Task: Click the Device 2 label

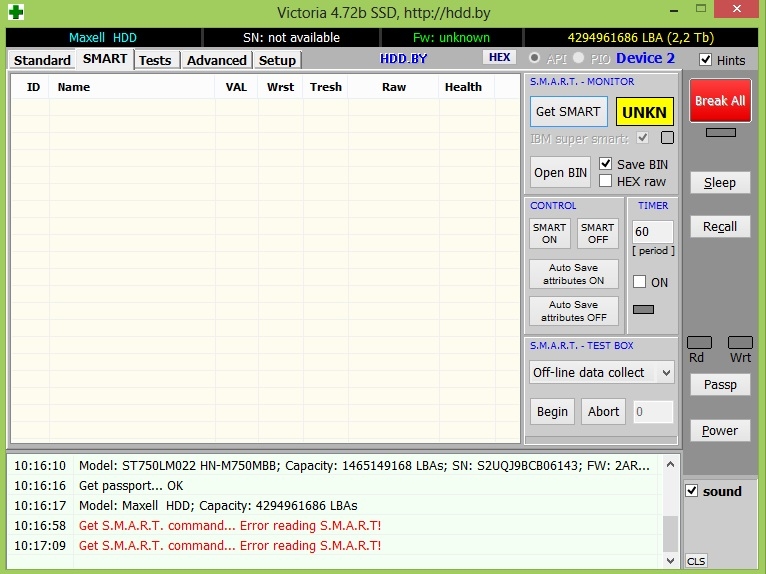Action: tap(645, 58)
